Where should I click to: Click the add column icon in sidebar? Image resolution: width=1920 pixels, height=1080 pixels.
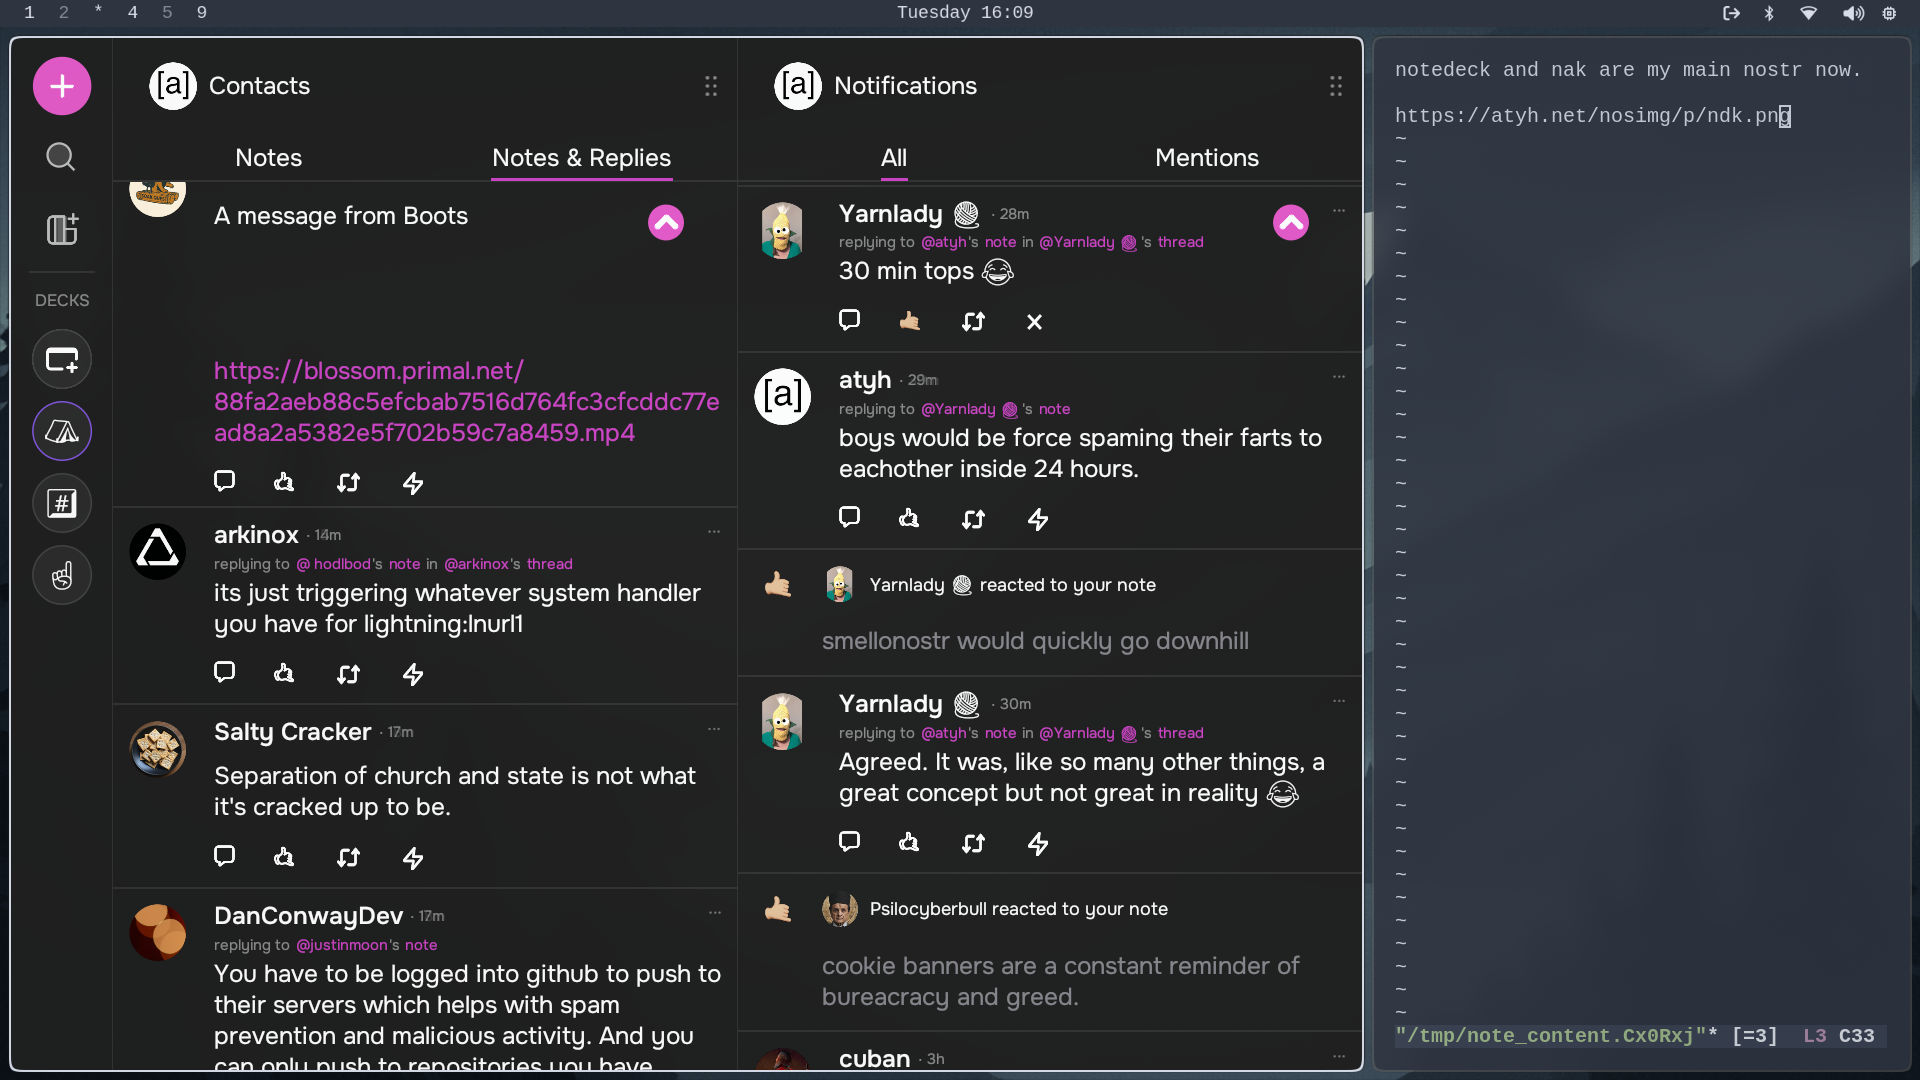coord(62,229)
